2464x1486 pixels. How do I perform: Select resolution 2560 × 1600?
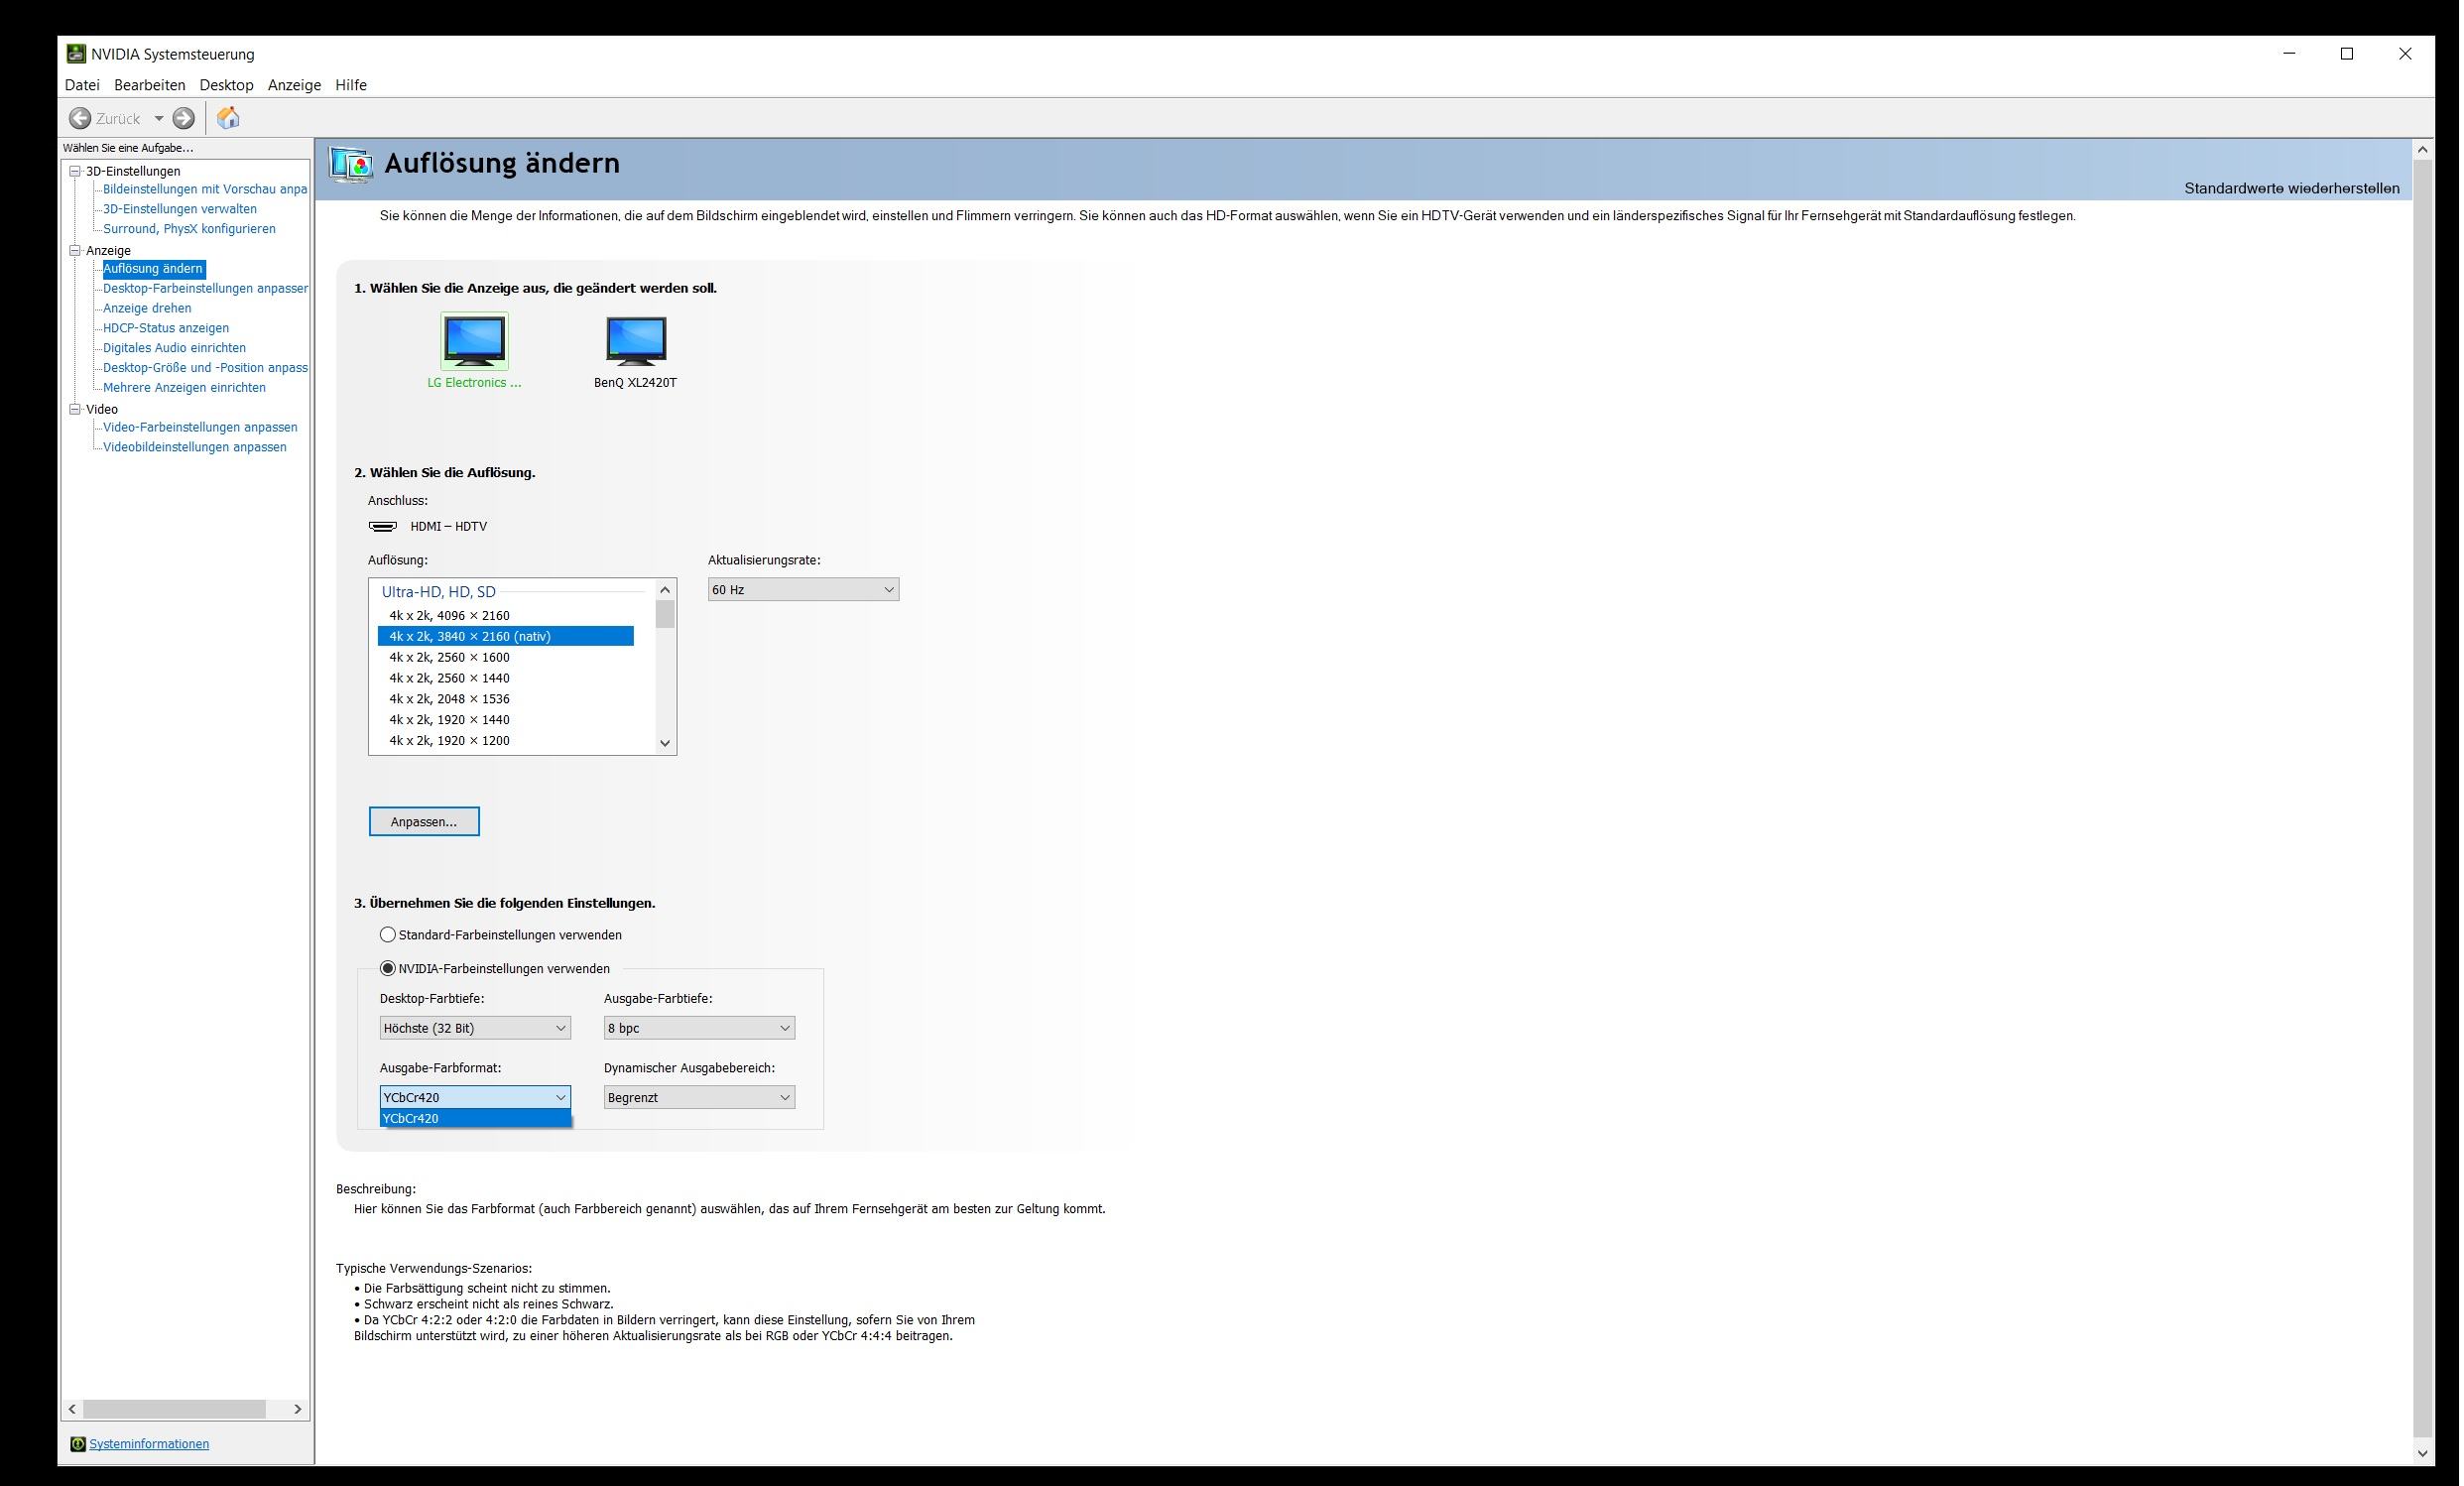[x=506, y=657]
